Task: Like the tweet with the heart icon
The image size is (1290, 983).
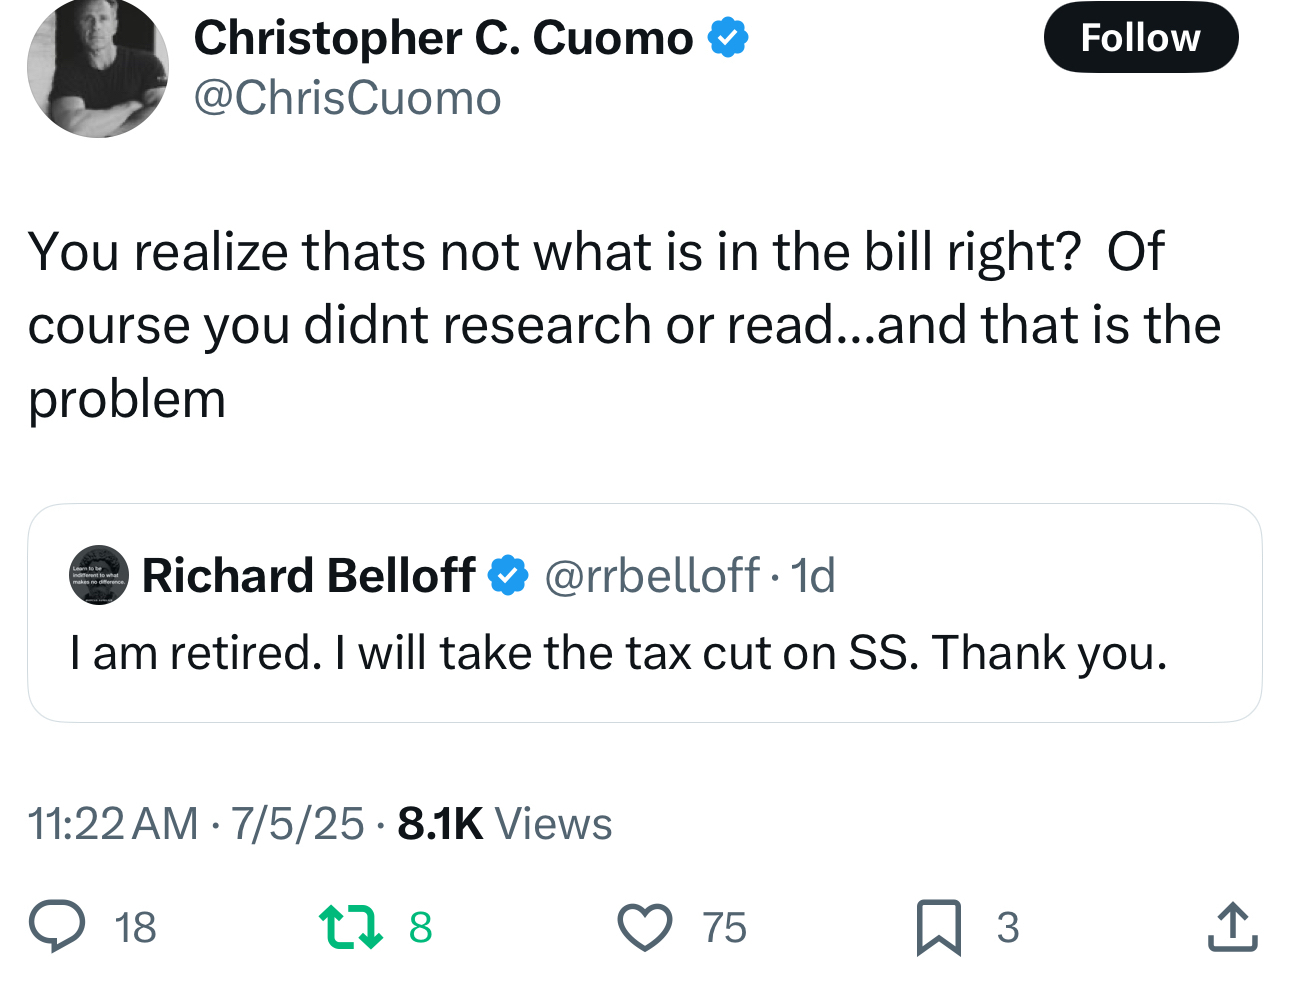Action: point(645,927)
